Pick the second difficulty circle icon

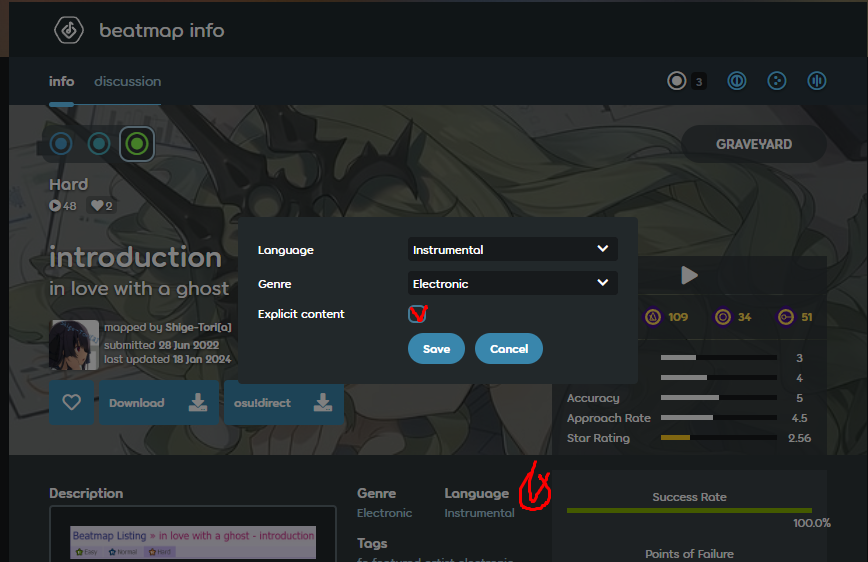point(99,144)
